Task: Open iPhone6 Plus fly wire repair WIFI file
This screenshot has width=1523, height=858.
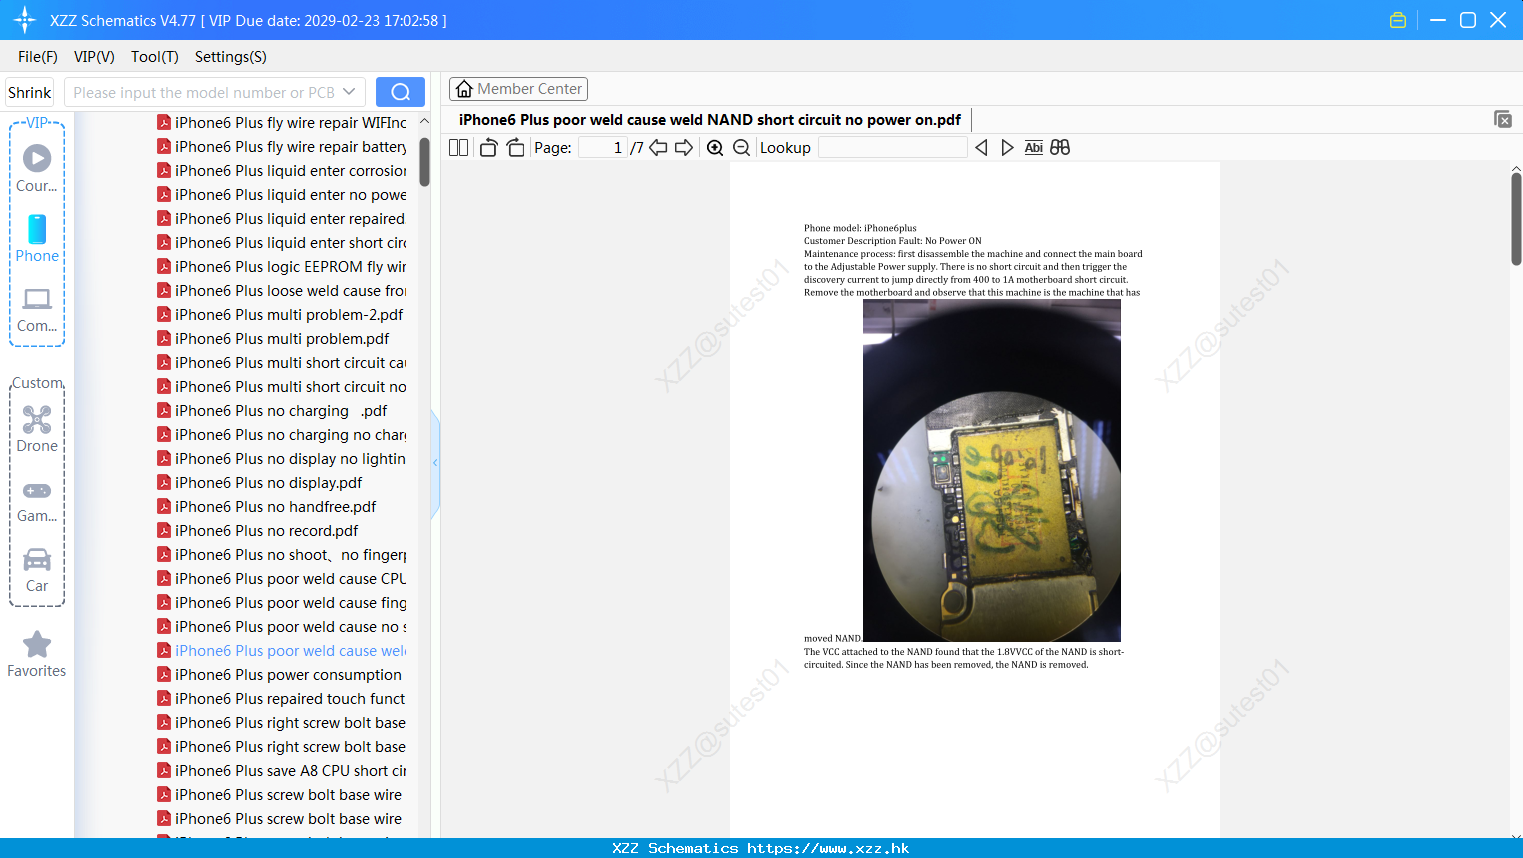Action: [282, 123]
